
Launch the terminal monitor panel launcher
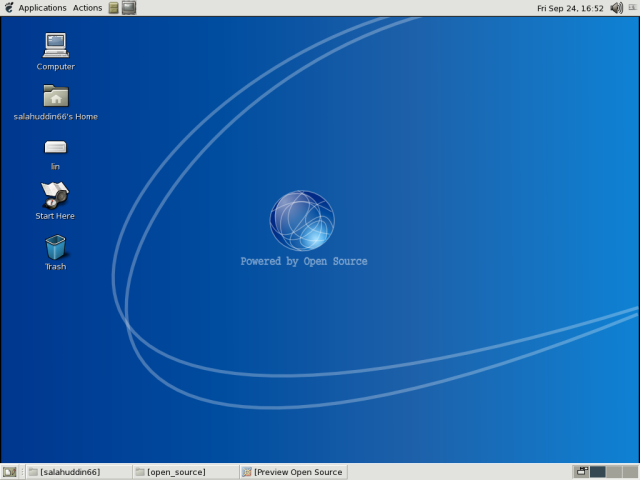coord(129,8)
